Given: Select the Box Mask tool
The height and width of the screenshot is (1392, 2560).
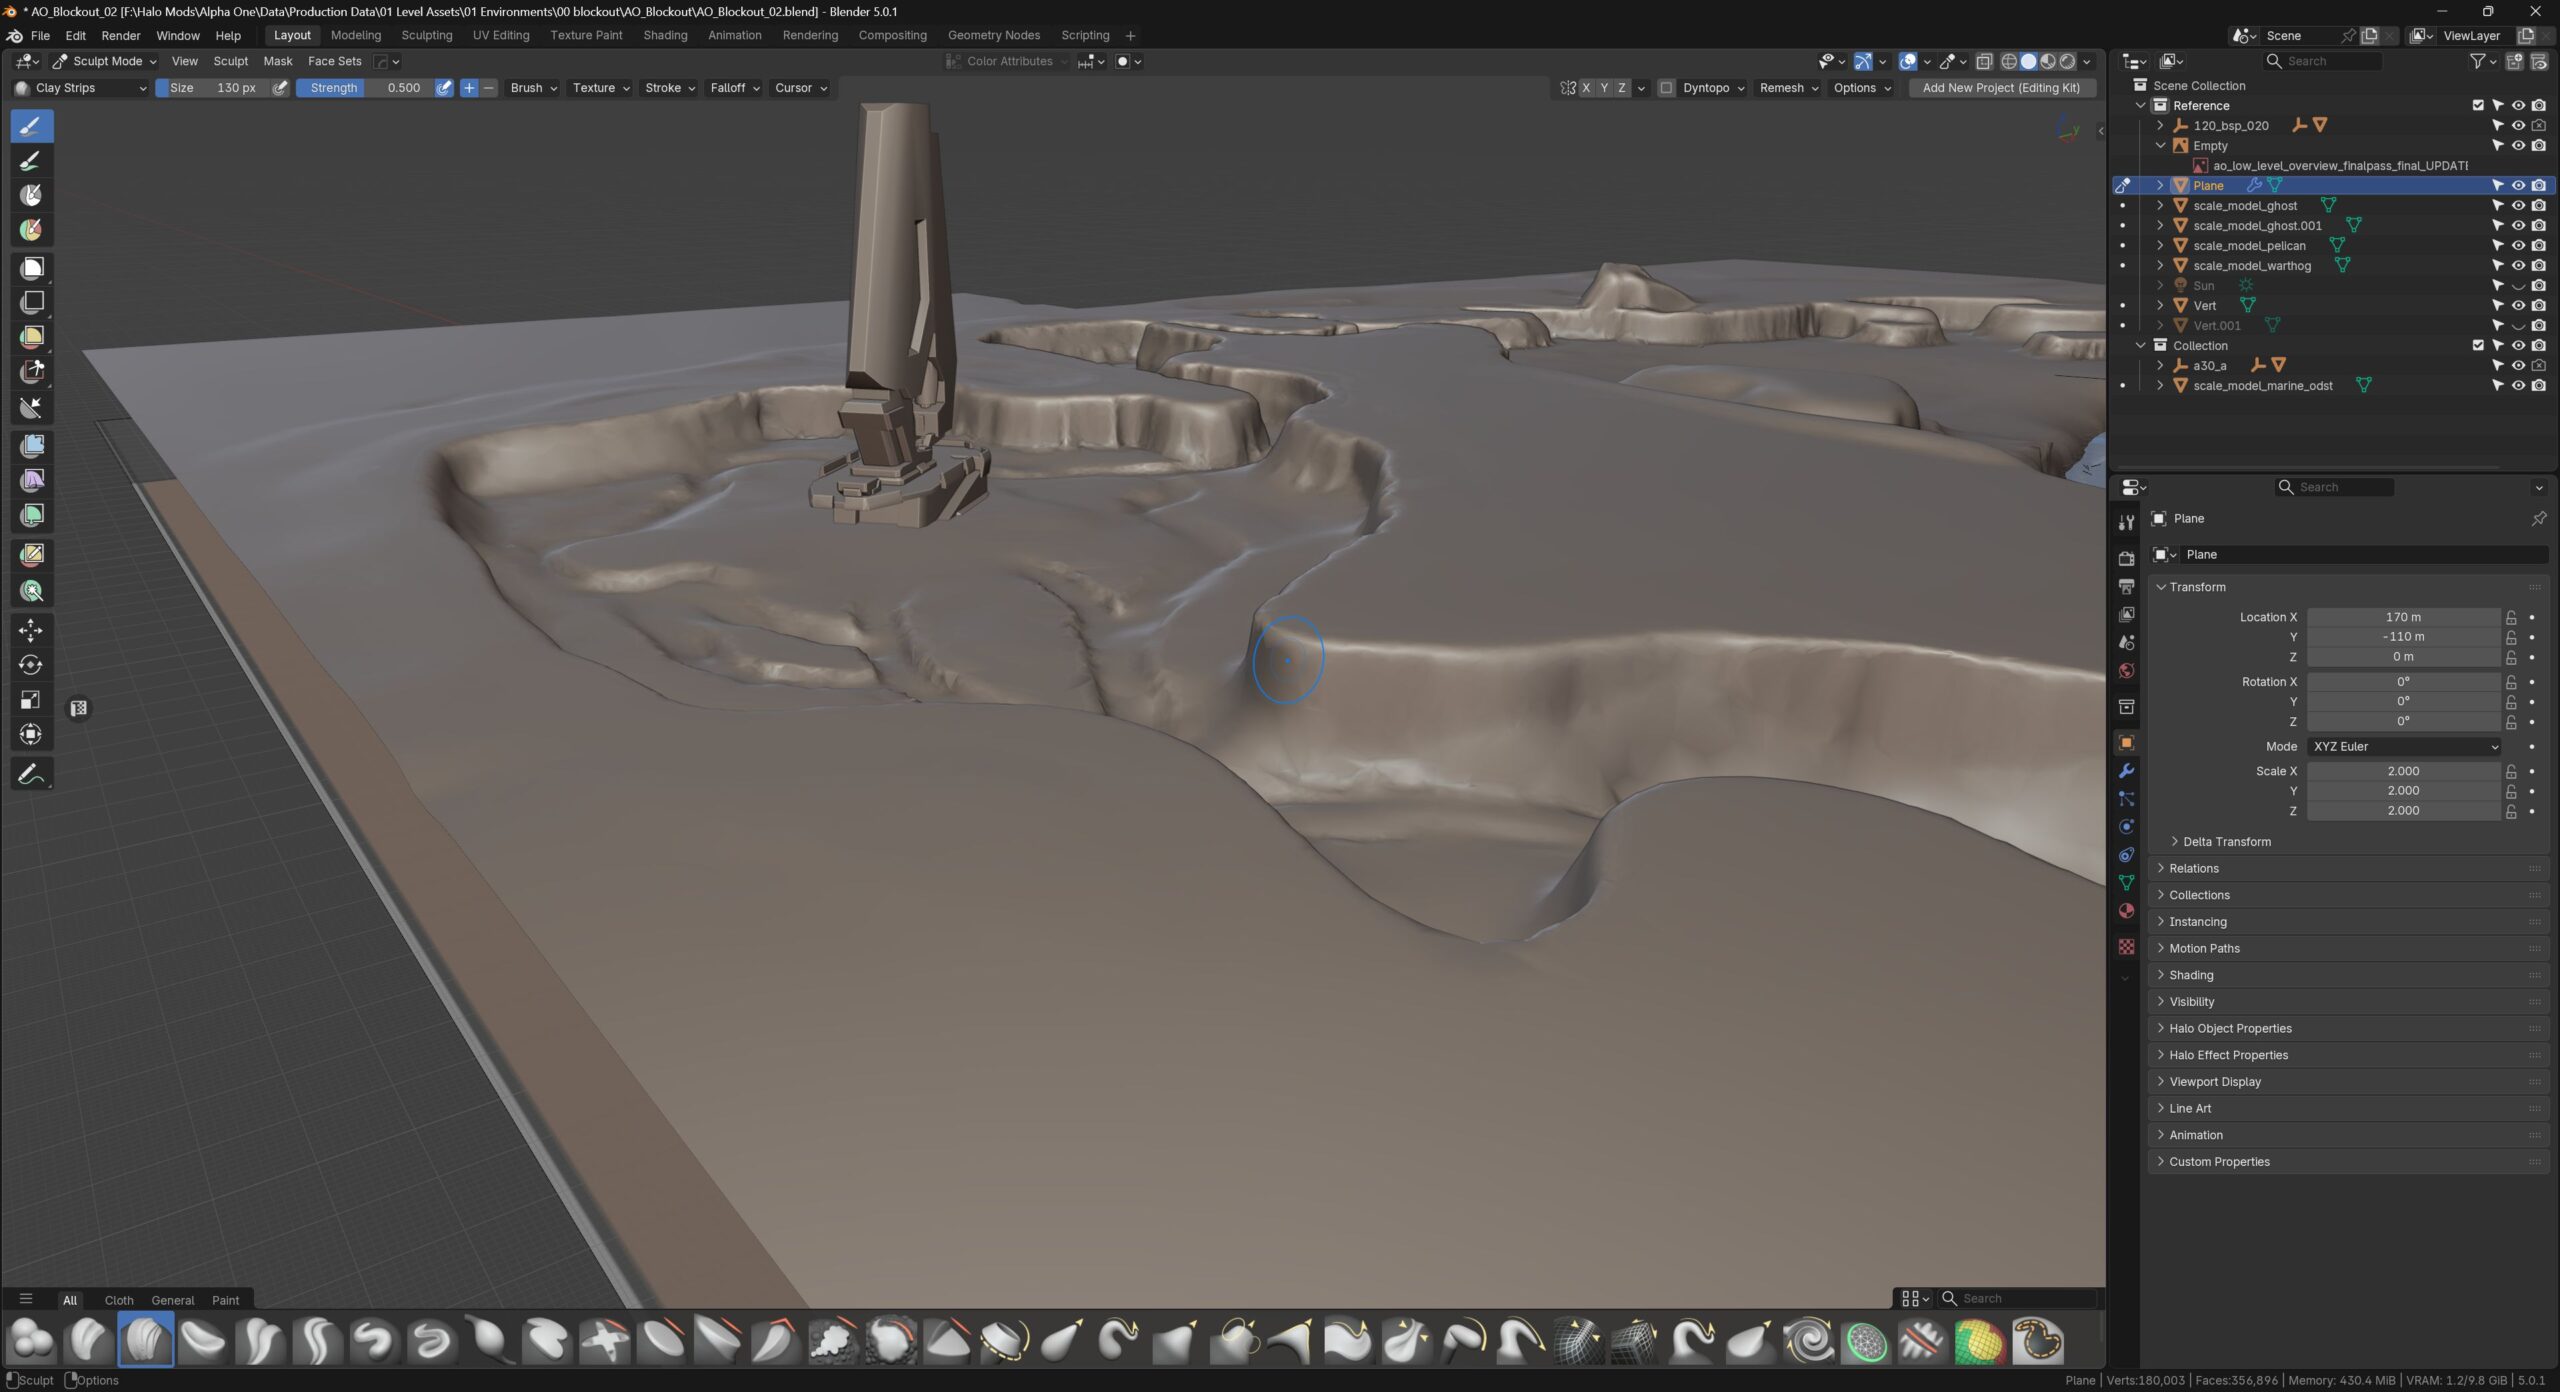Looking at the screenshot, I should (32, 268).
